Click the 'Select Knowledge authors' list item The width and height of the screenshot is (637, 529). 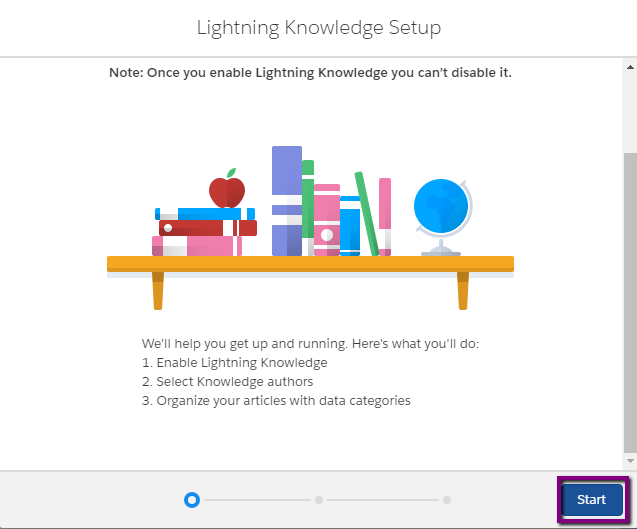(228, 382)
